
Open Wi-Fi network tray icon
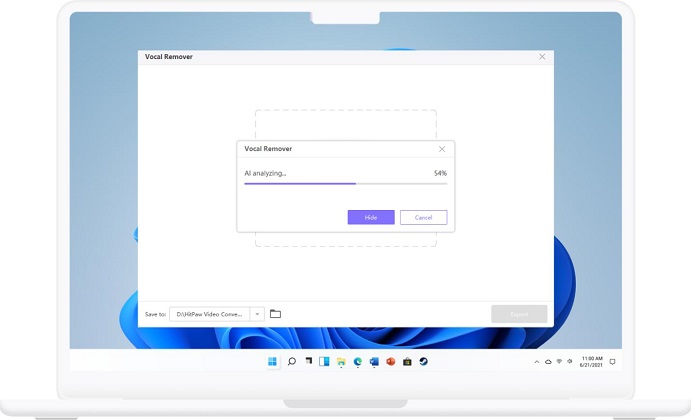tap(559, 361)
